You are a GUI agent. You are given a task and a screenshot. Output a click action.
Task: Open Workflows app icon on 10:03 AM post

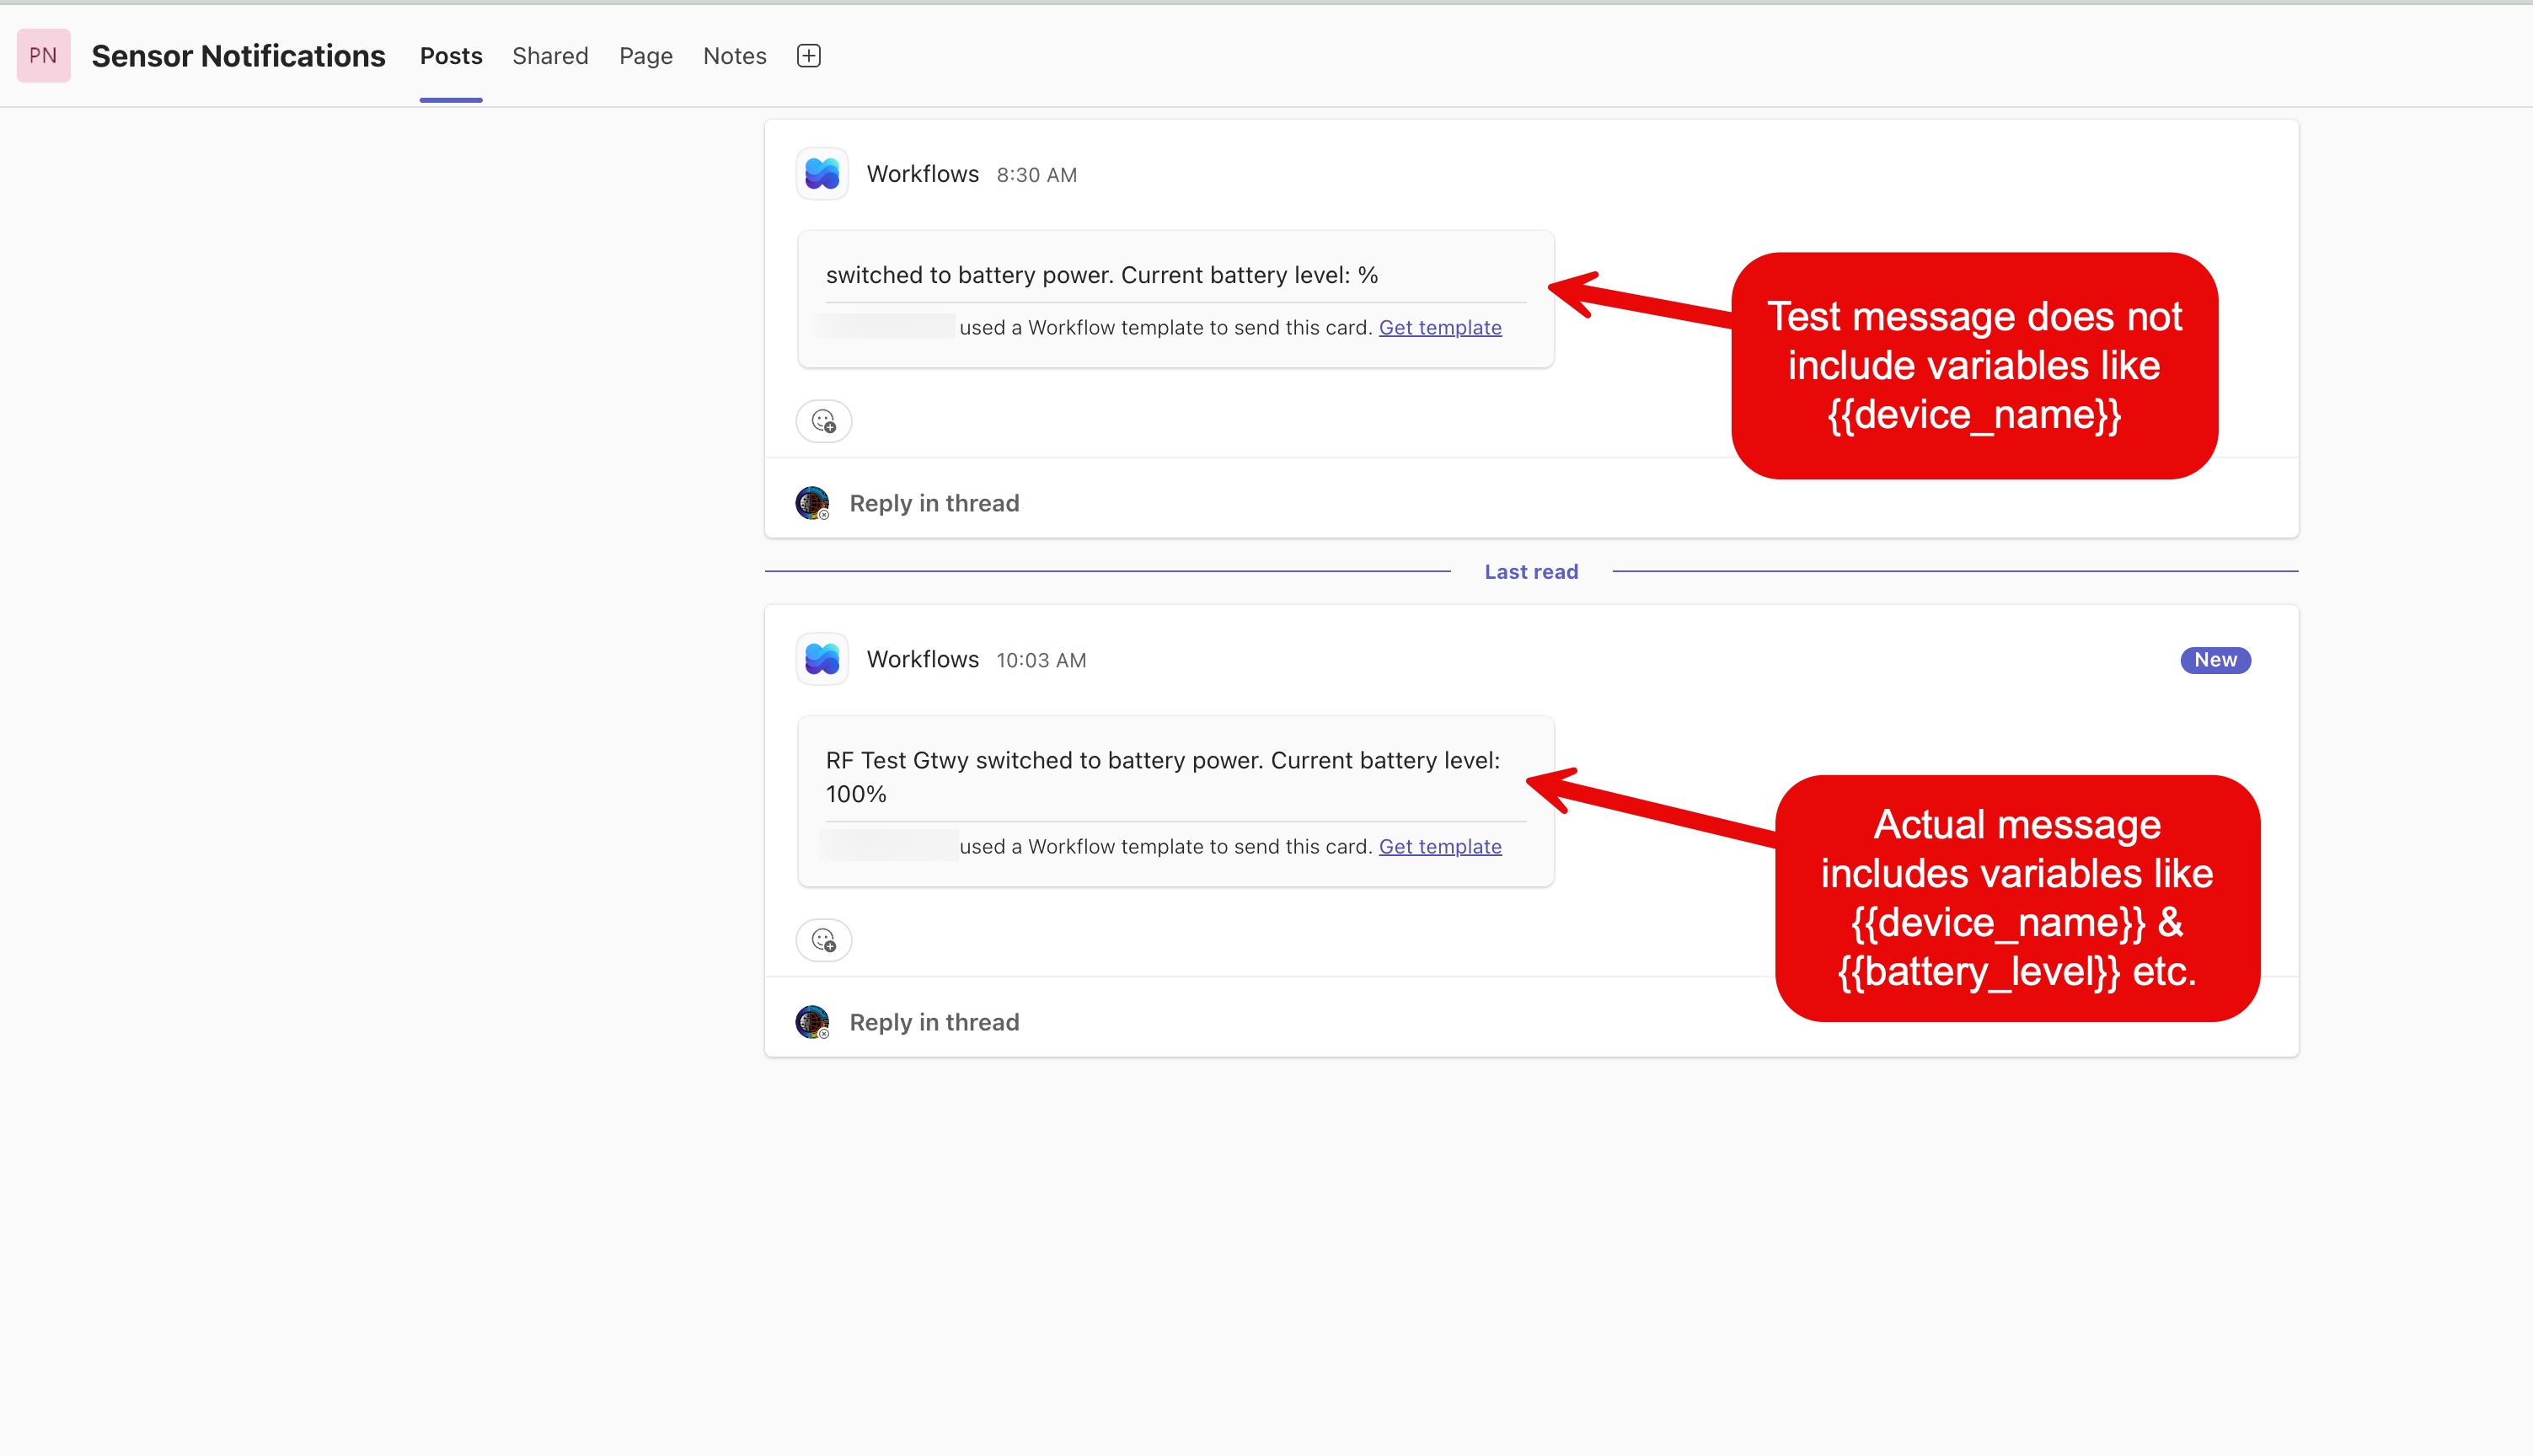pos(822,659)
